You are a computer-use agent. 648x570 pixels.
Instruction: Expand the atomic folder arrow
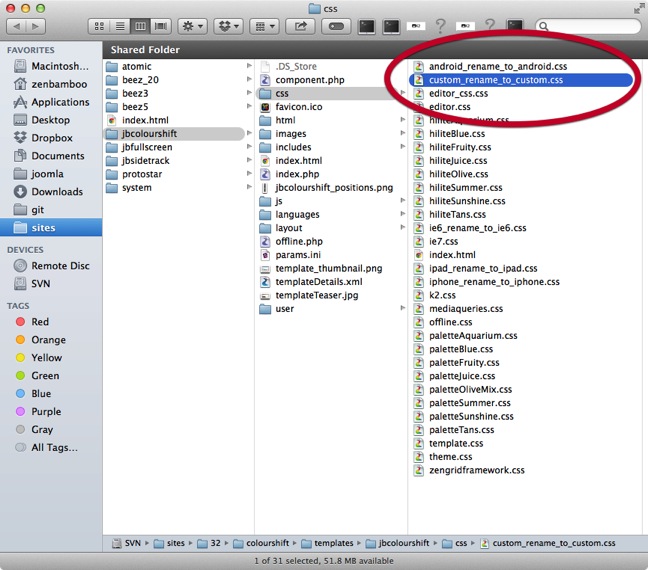tap(249, 66)
